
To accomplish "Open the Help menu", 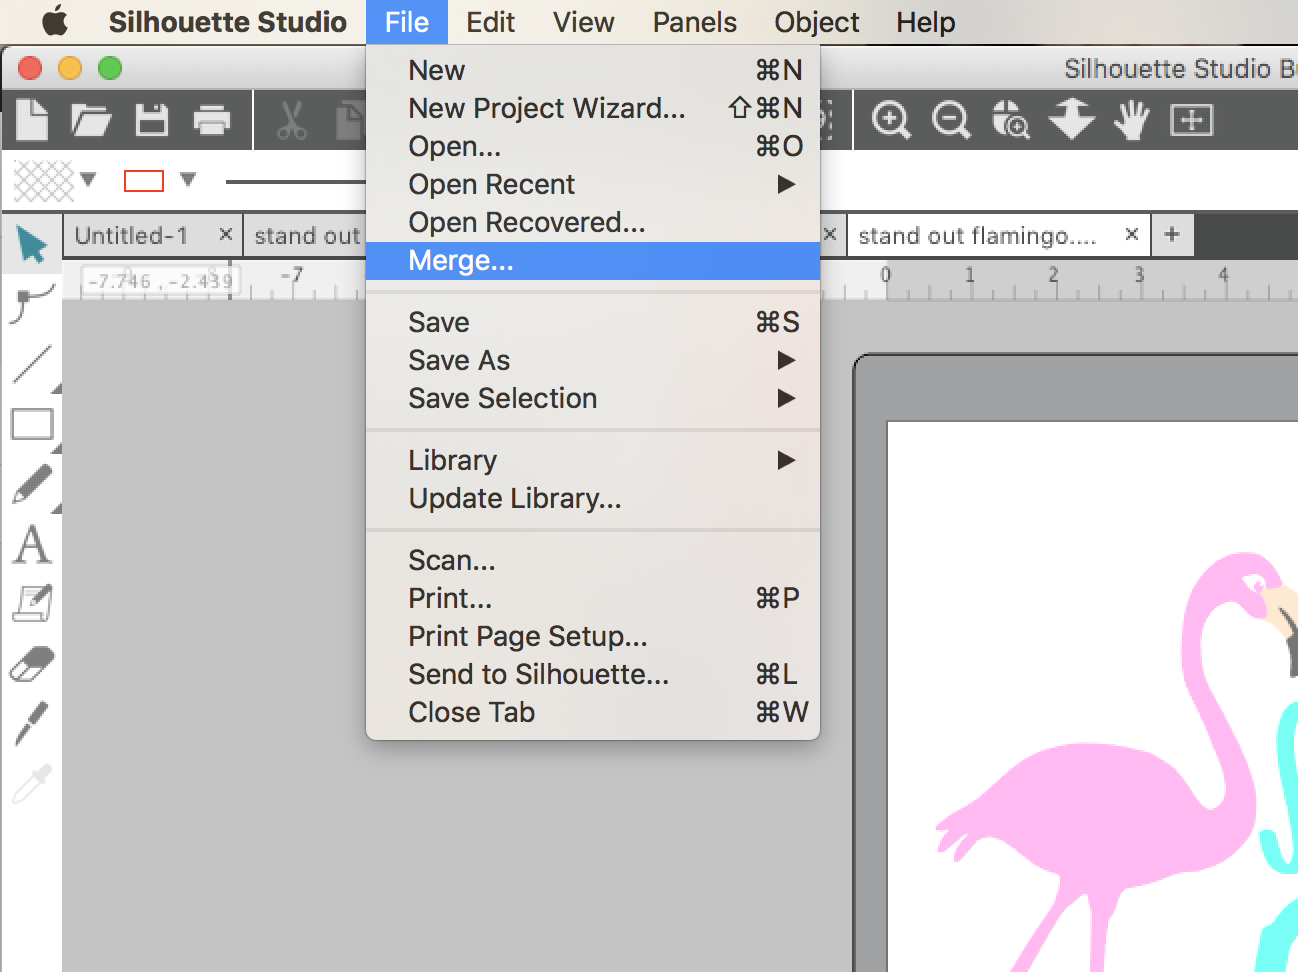I will 926,22.
